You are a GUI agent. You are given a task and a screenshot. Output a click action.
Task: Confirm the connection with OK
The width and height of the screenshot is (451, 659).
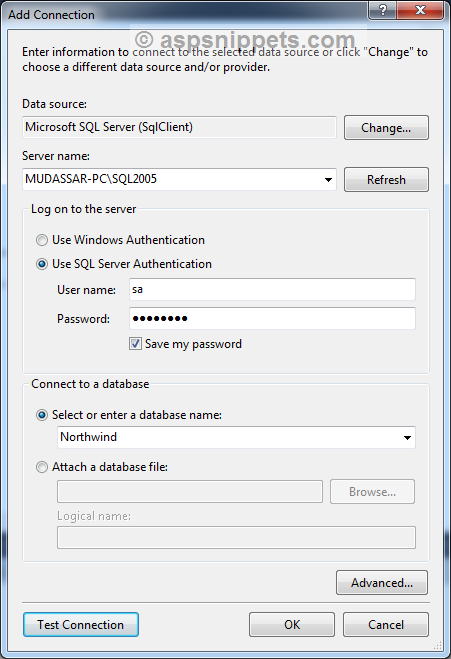coord(292,625)
